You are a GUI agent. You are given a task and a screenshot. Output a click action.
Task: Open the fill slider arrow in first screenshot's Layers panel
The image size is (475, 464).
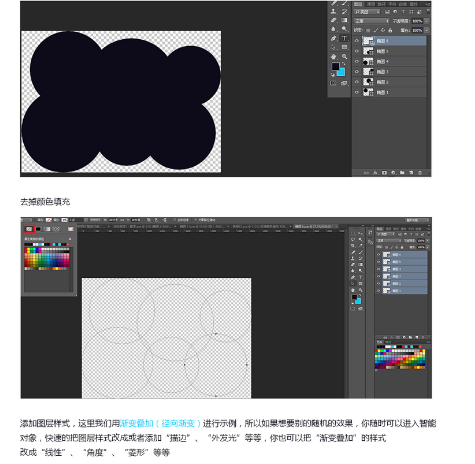click(x=427, y=30)
